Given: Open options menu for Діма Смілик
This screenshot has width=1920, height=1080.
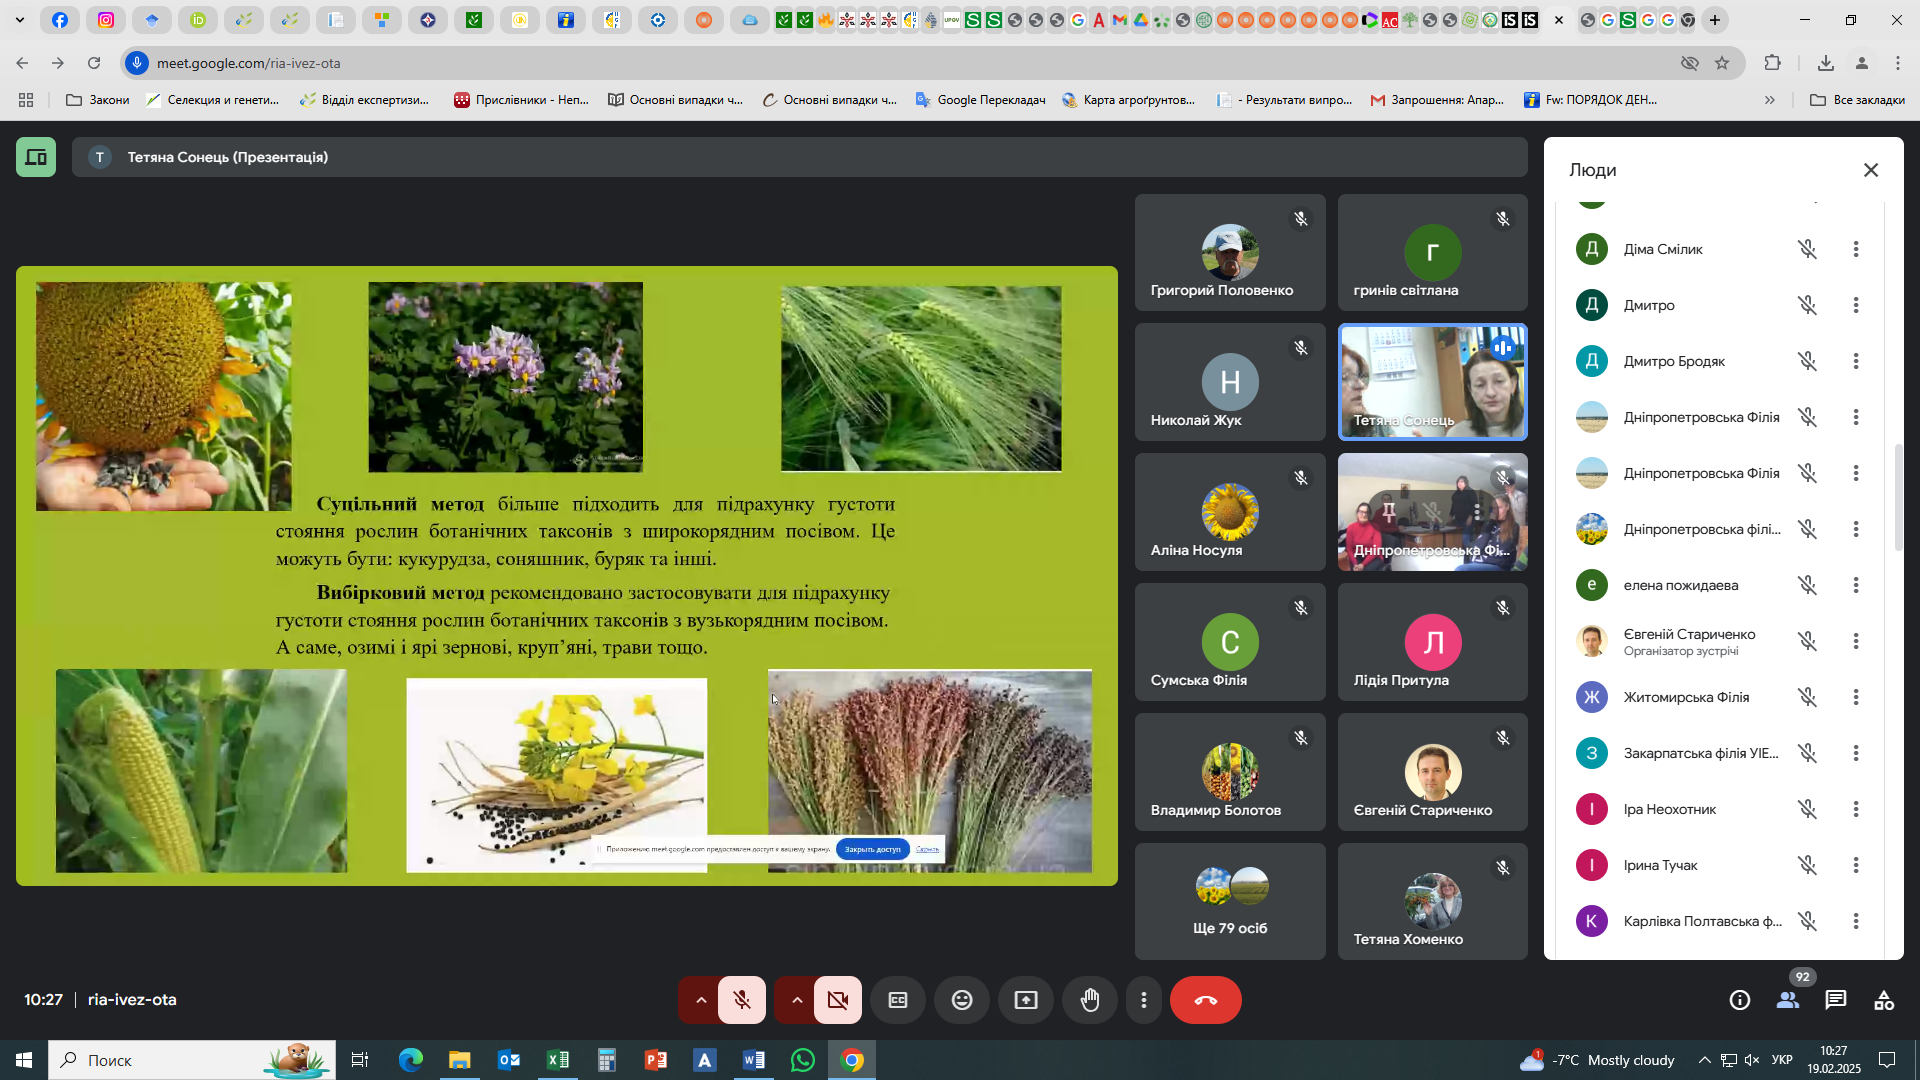Looking at the screenshot, I should click(x=1856, y=249).
